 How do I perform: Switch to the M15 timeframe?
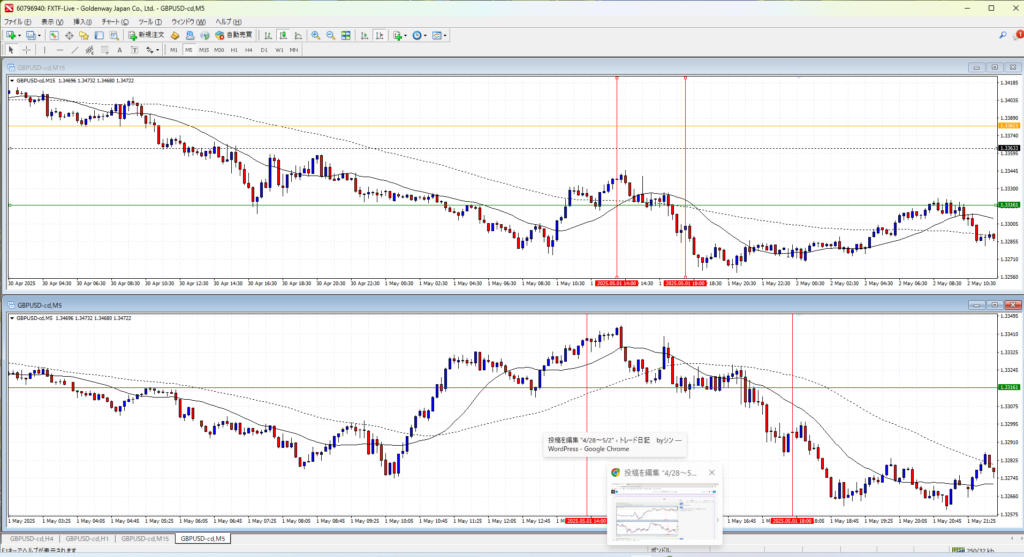[x=203, y=49]
